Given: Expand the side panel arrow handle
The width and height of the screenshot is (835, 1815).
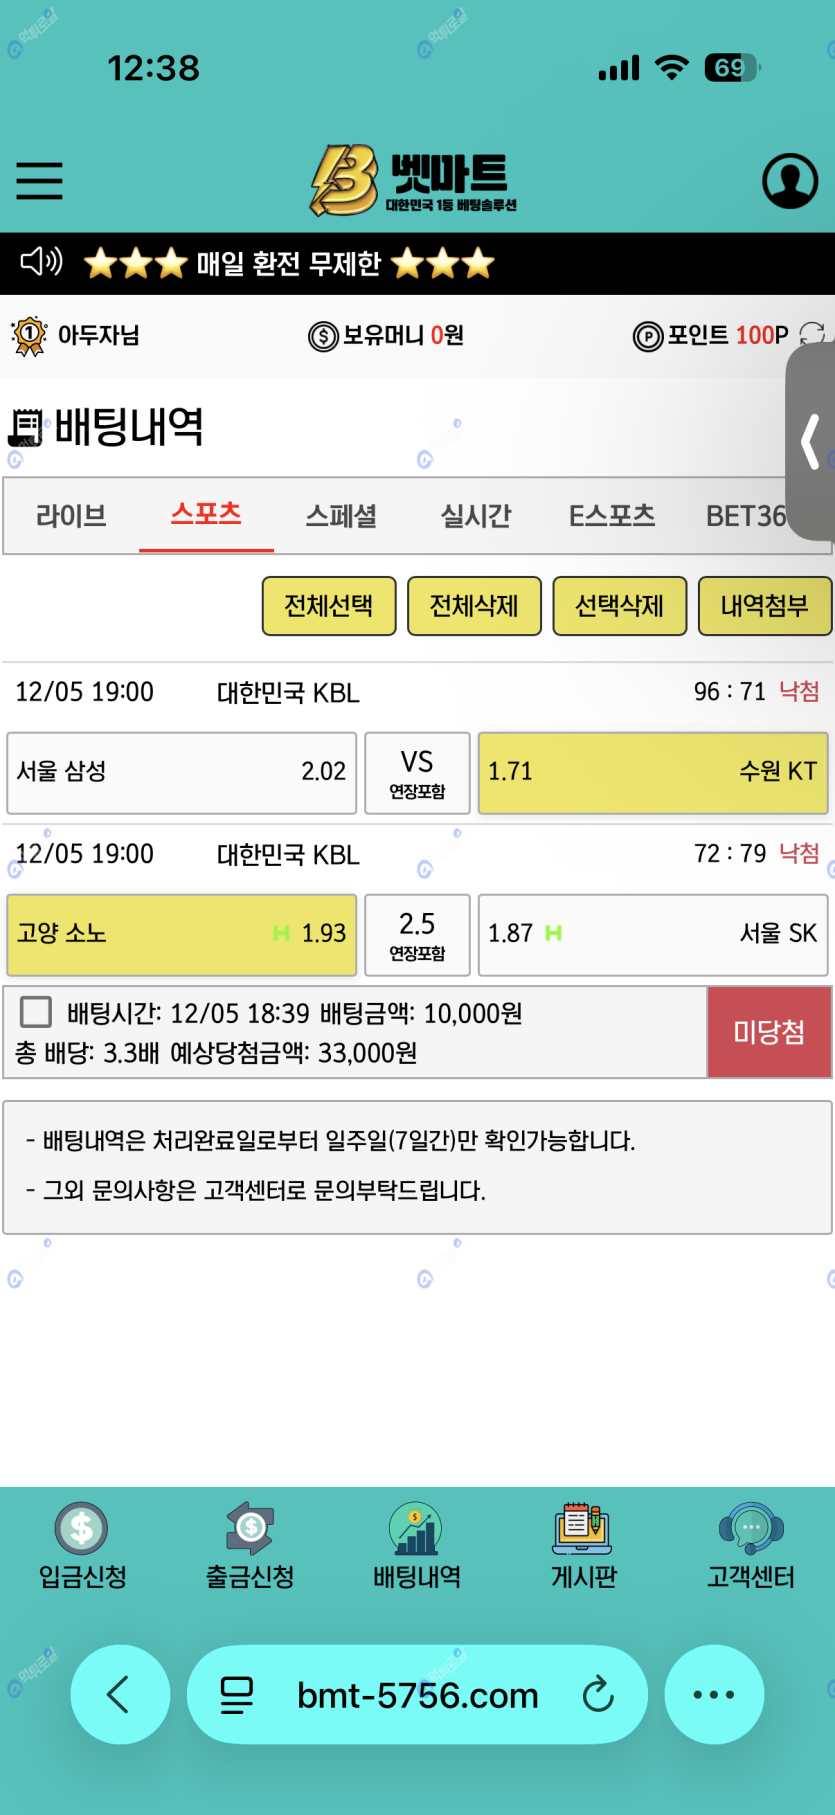Looking at the screenshot, I should click(x=811, y=441).
